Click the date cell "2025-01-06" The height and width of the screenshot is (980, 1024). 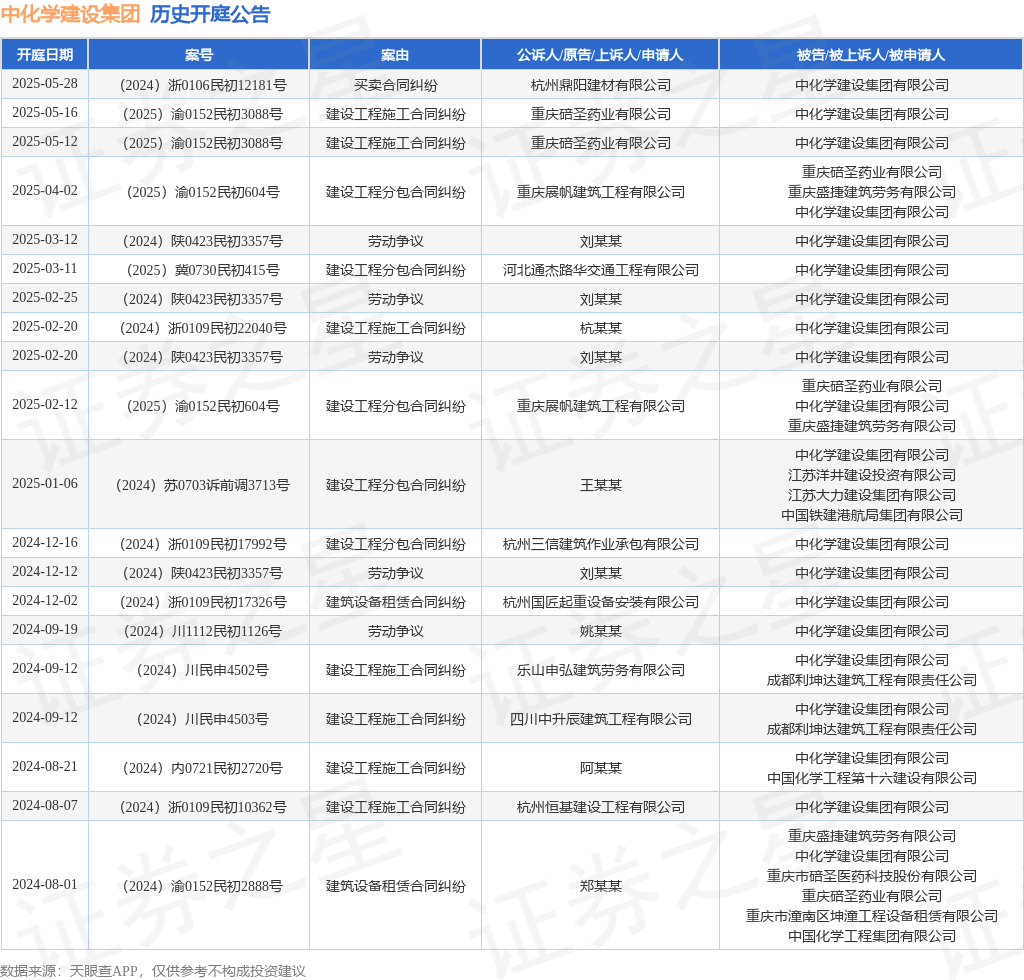[x=44, y=483]
